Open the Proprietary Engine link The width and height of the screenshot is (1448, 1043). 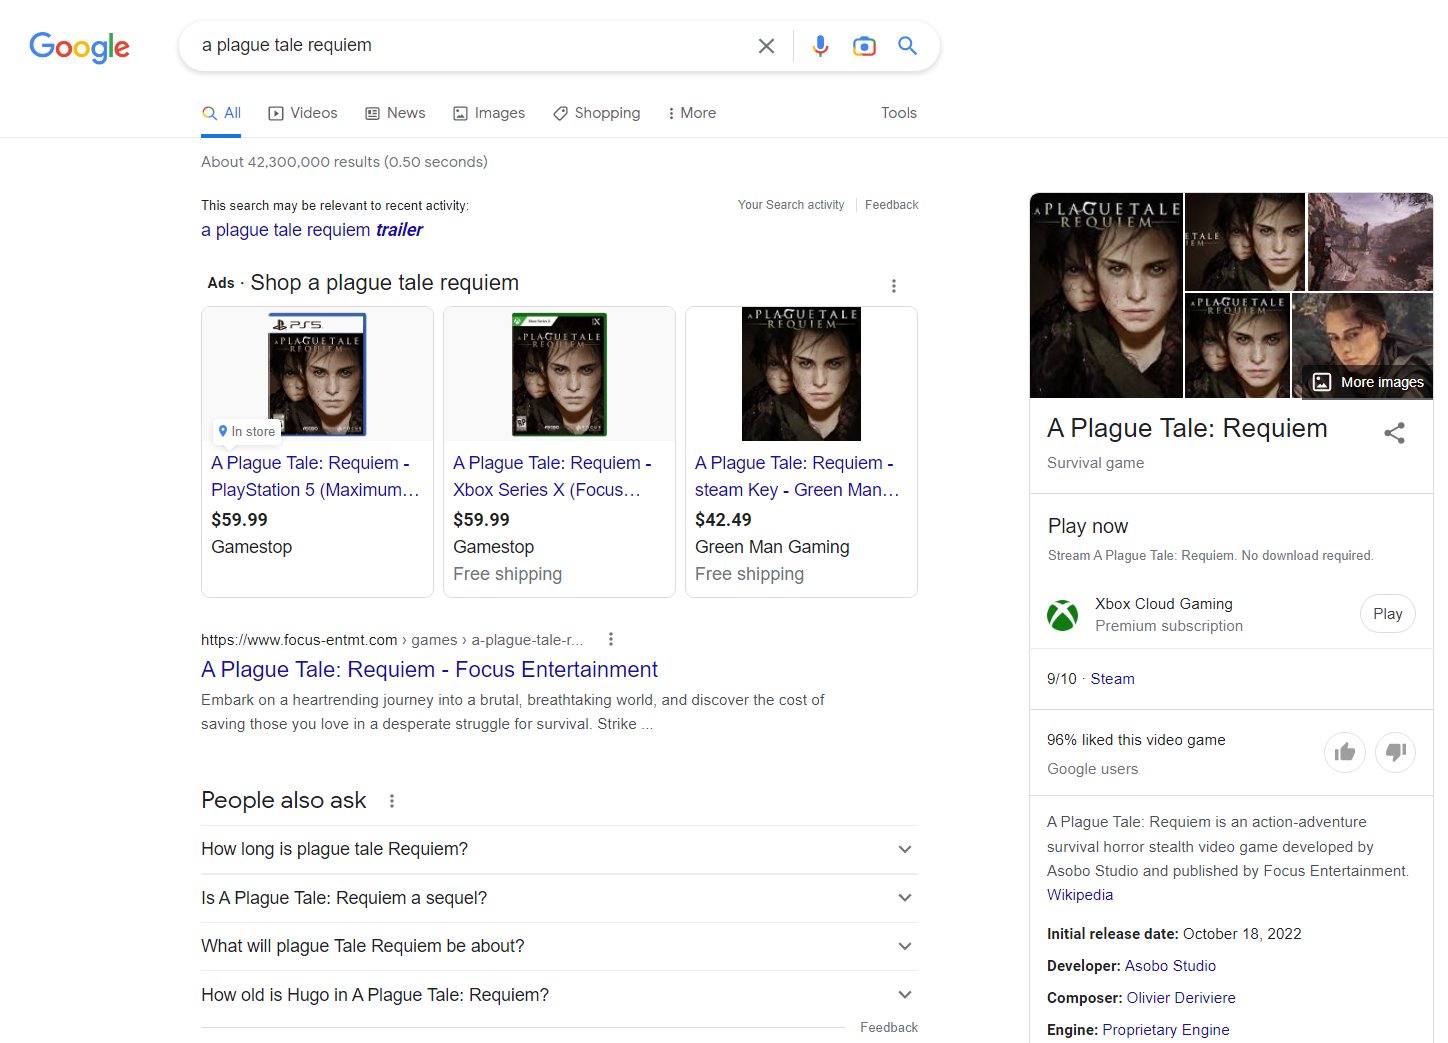pyautogui.click(x=1166, y=1030)
